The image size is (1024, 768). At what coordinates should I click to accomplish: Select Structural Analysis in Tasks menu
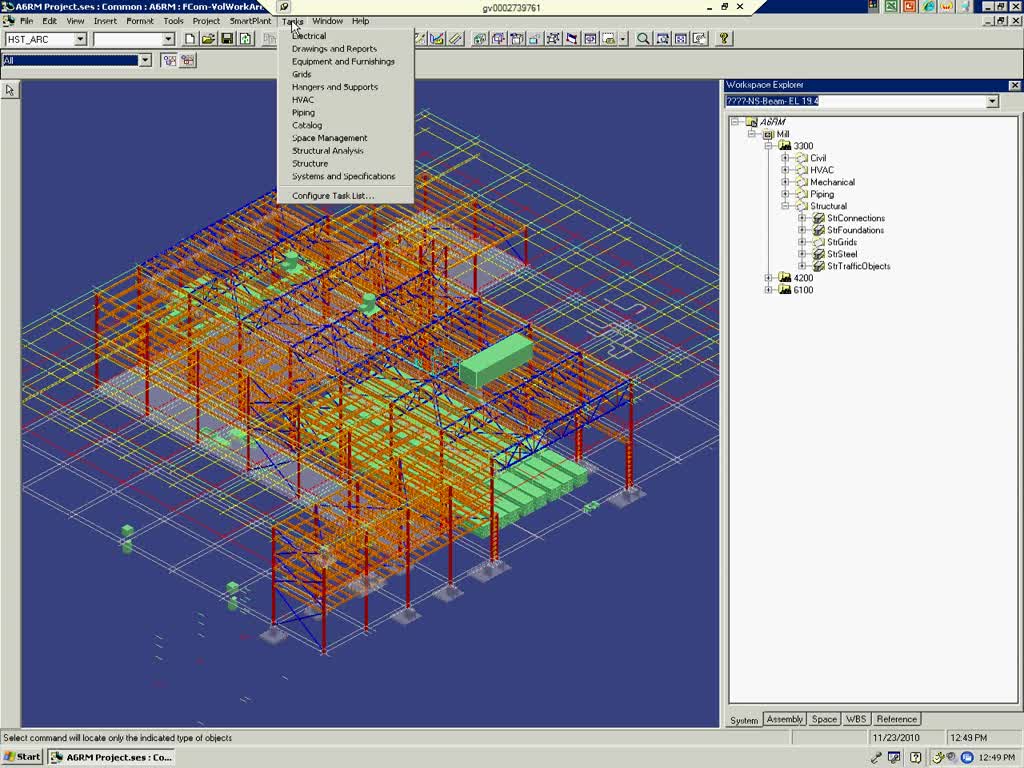pyautogui.click(x=328, y=151)
